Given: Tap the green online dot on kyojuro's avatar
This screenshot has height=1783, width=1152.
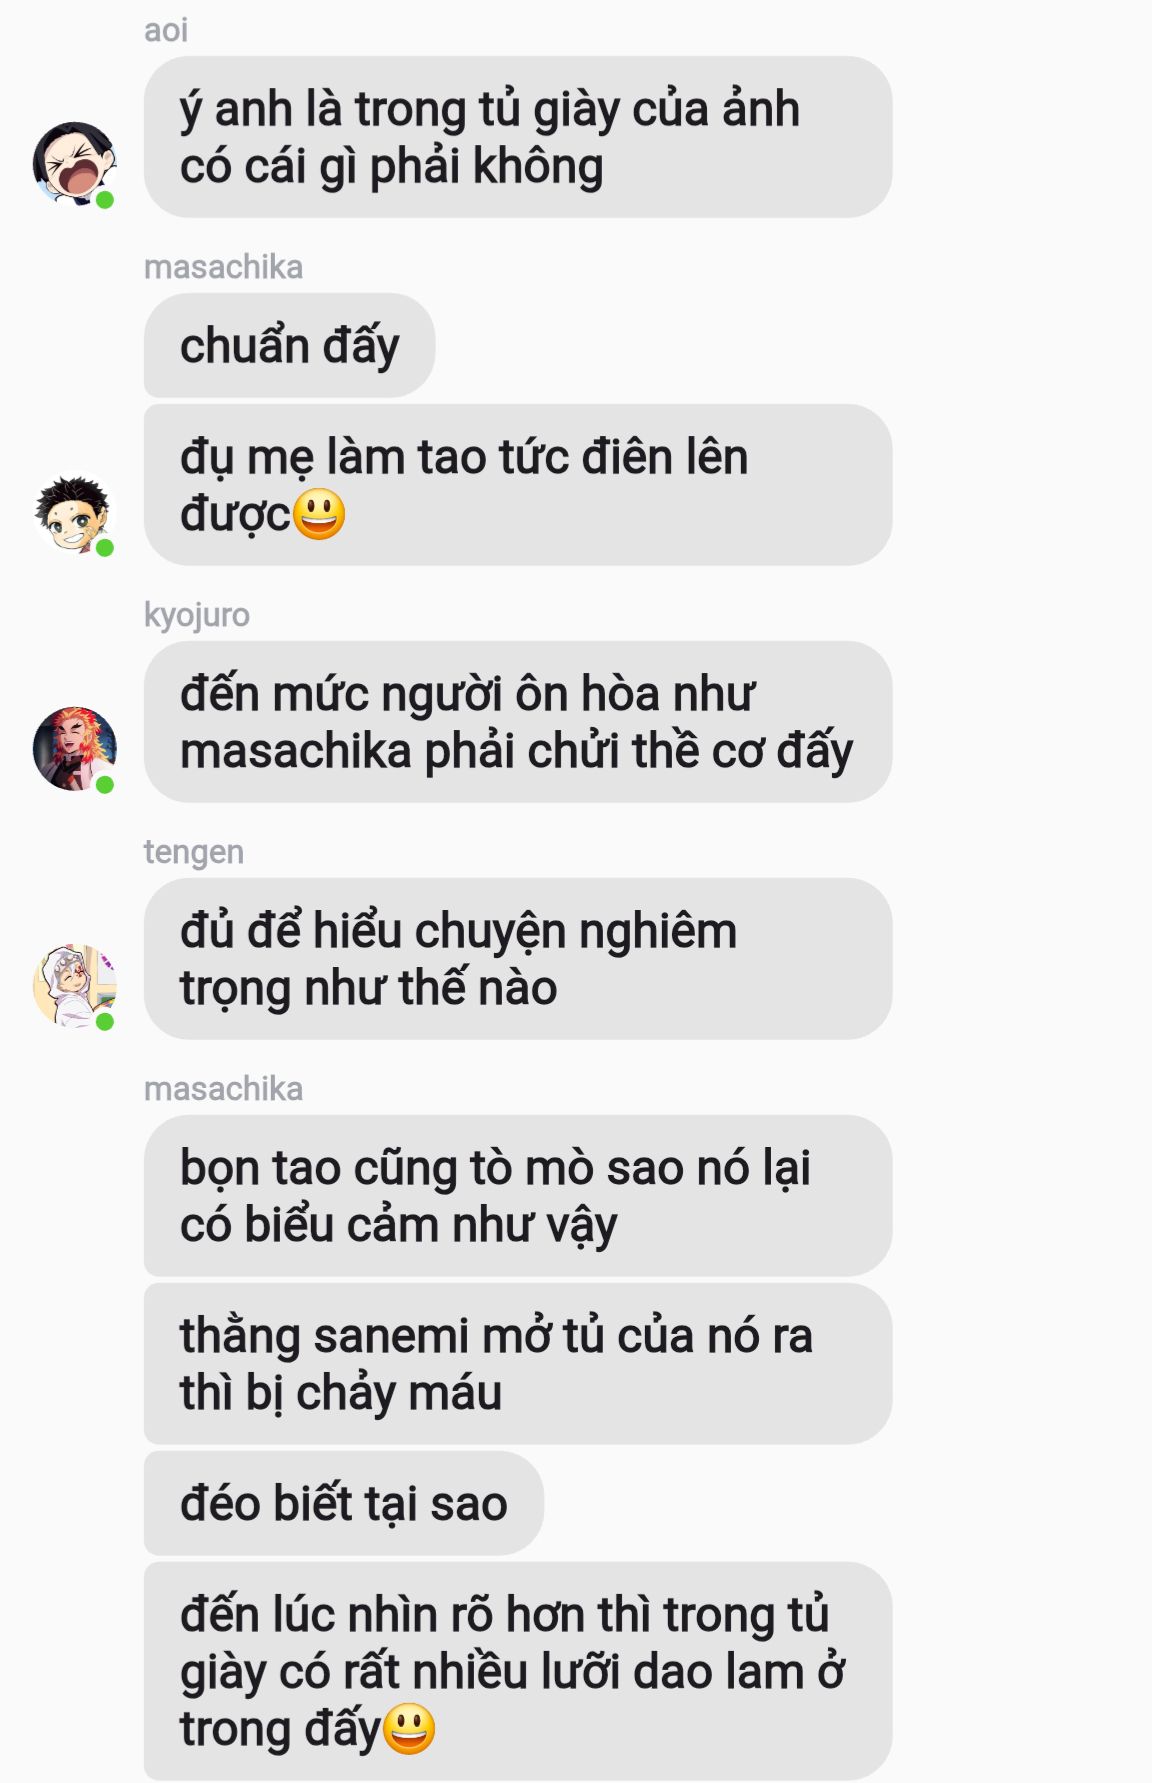Looking at the screenshot, I should 105,785.
